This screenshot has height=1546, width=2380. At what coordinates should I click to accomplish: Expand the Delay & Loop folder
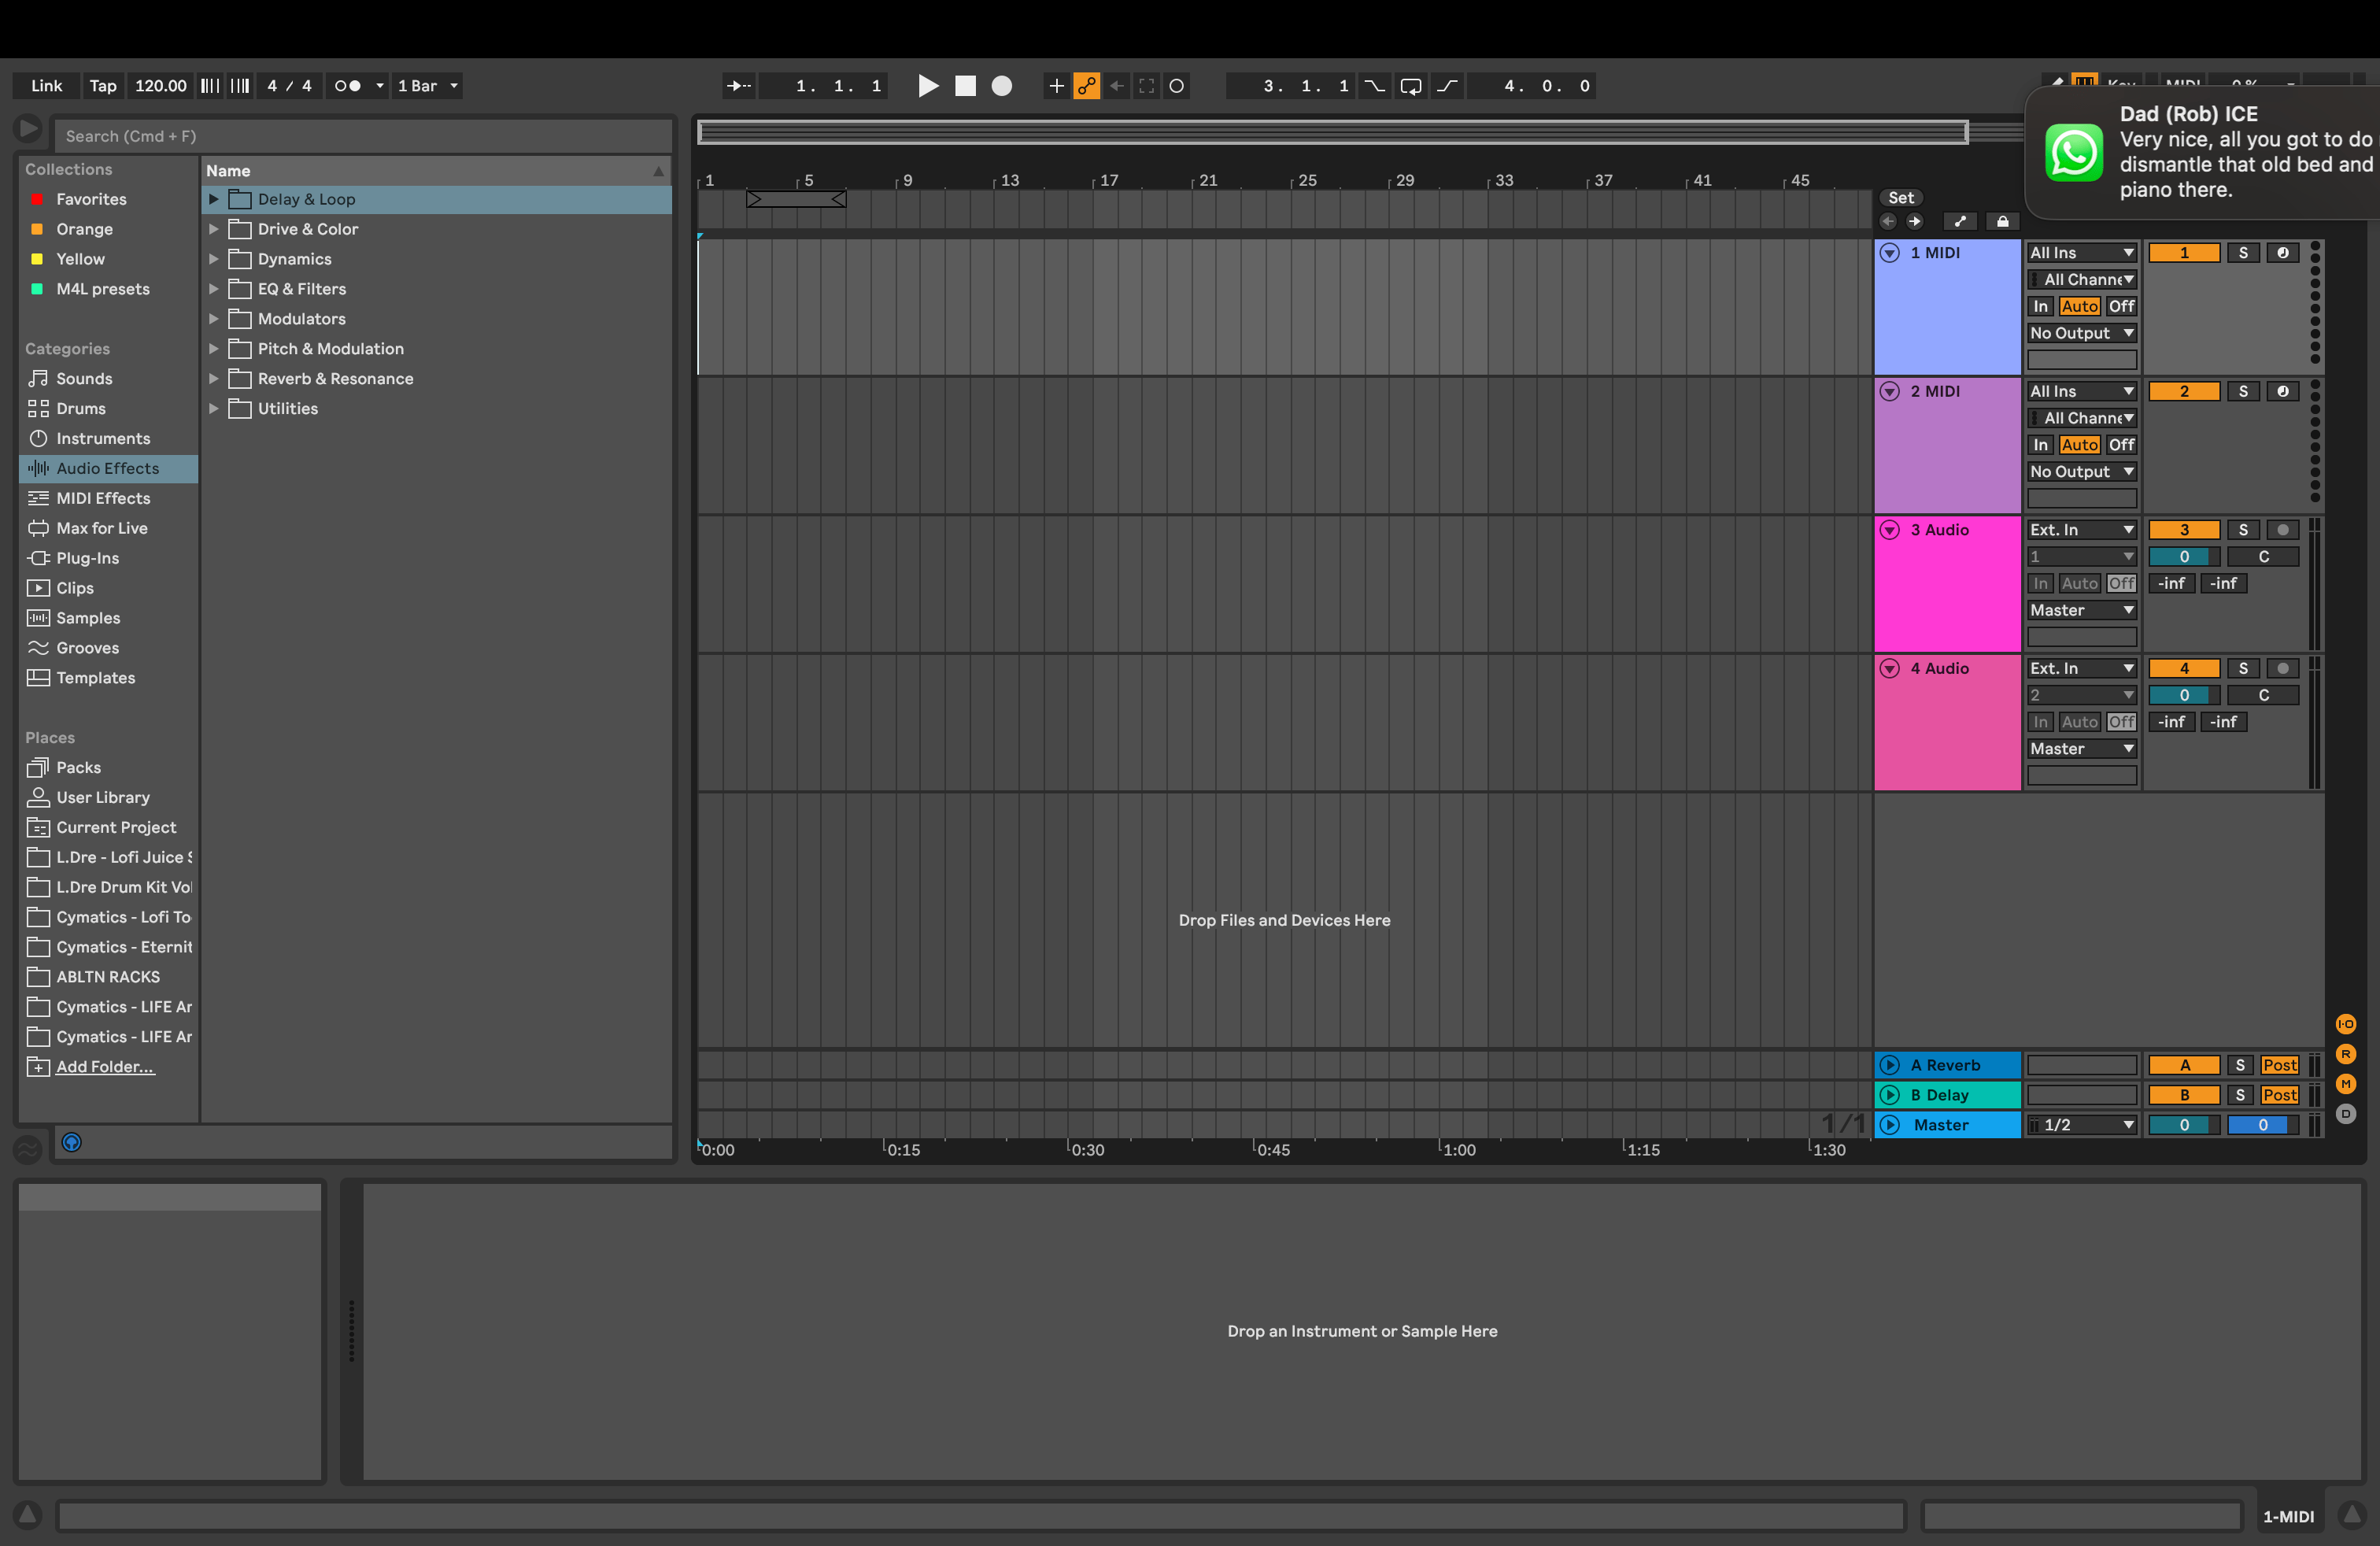point(213,199)
